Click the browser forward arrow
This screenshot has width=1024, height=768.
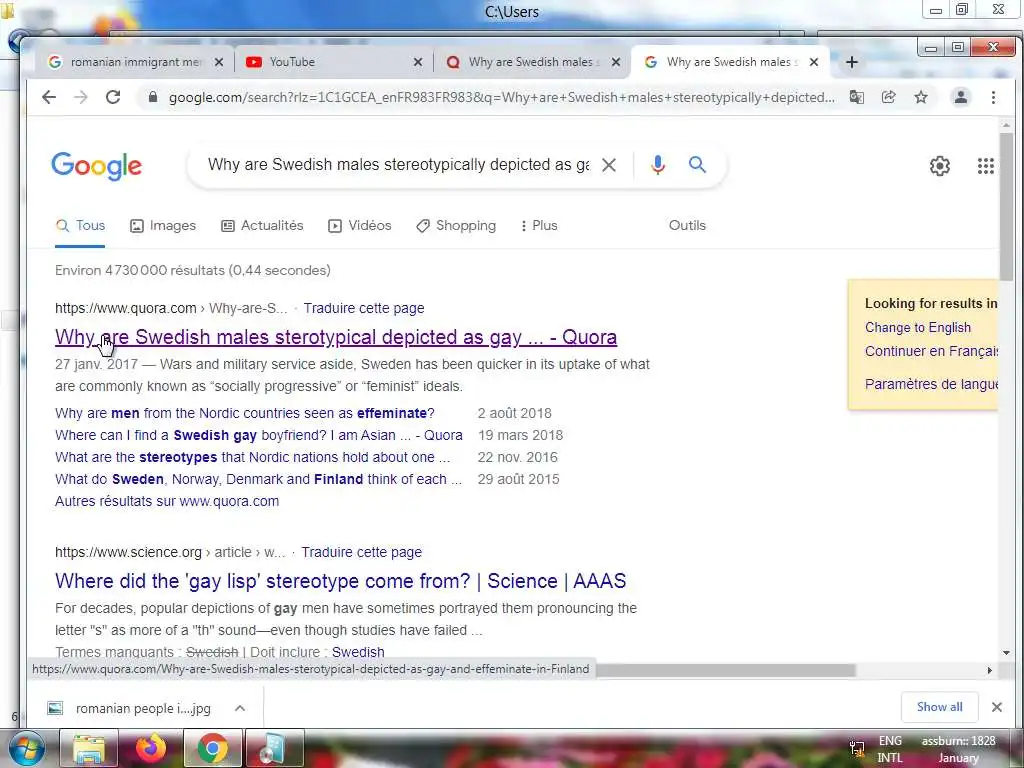pyautogui.click(x=81, y=97)
